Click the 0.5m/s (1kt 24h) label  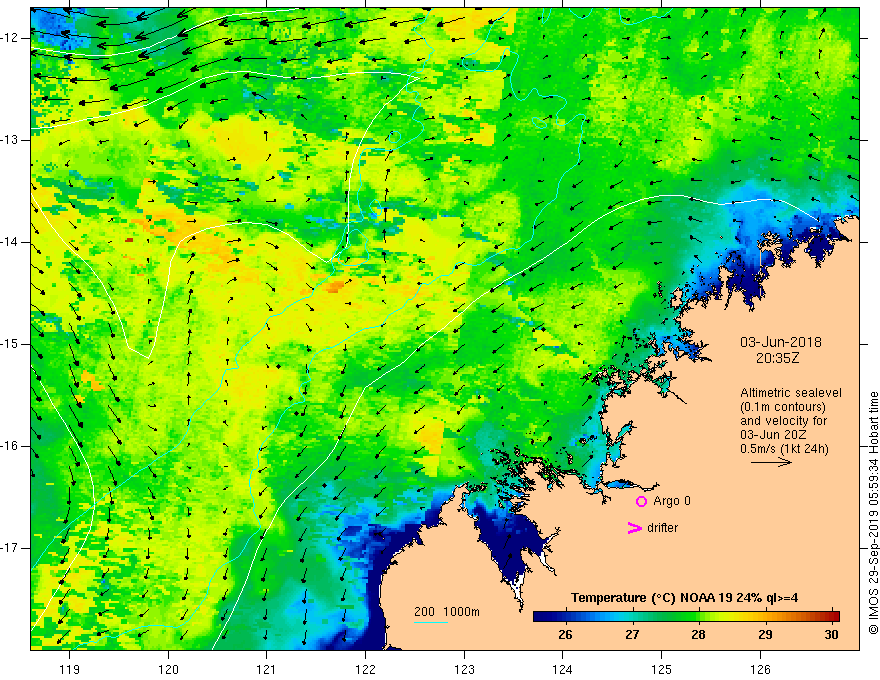(784, 449)
